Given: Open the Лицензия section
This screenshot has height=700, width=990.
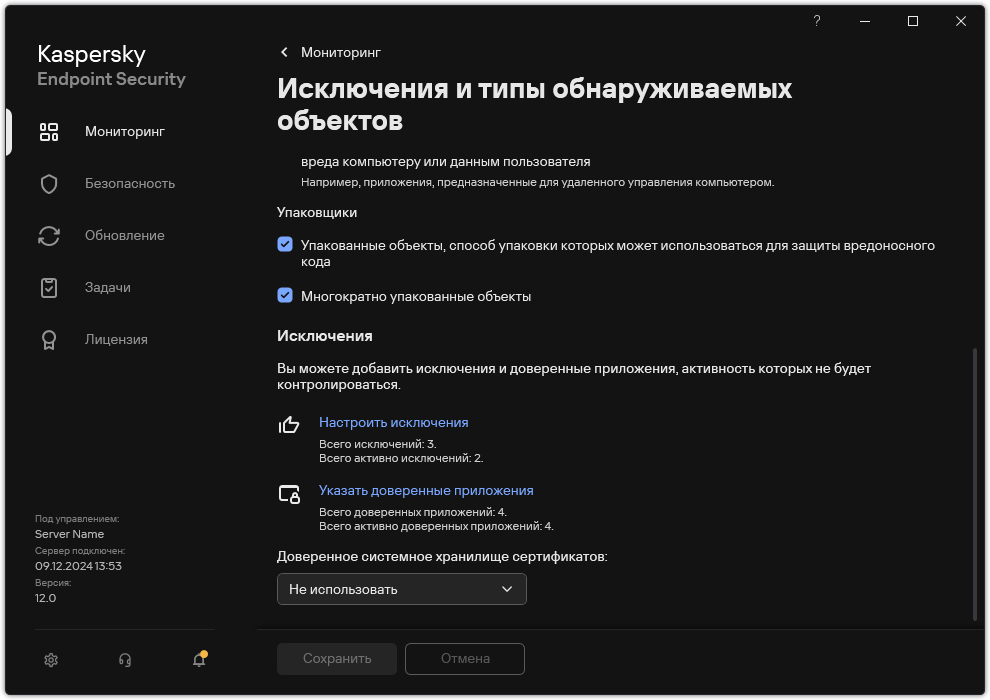Looking at the screenshot, I should pyautogui.click(x=116, y=340).
